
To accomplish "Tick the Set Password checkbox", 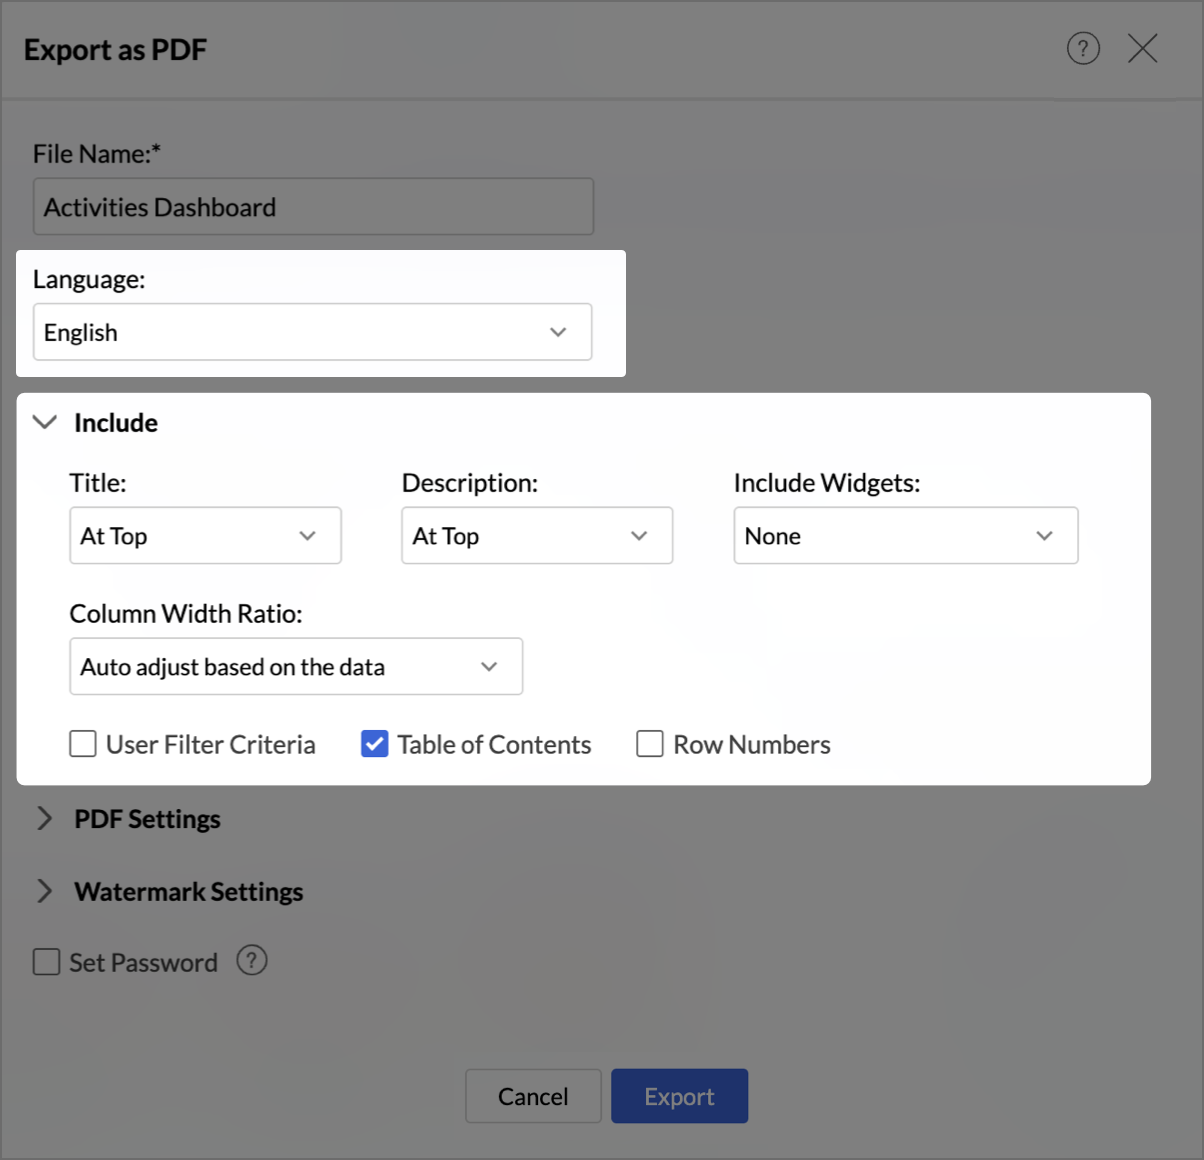I will 47,962.
